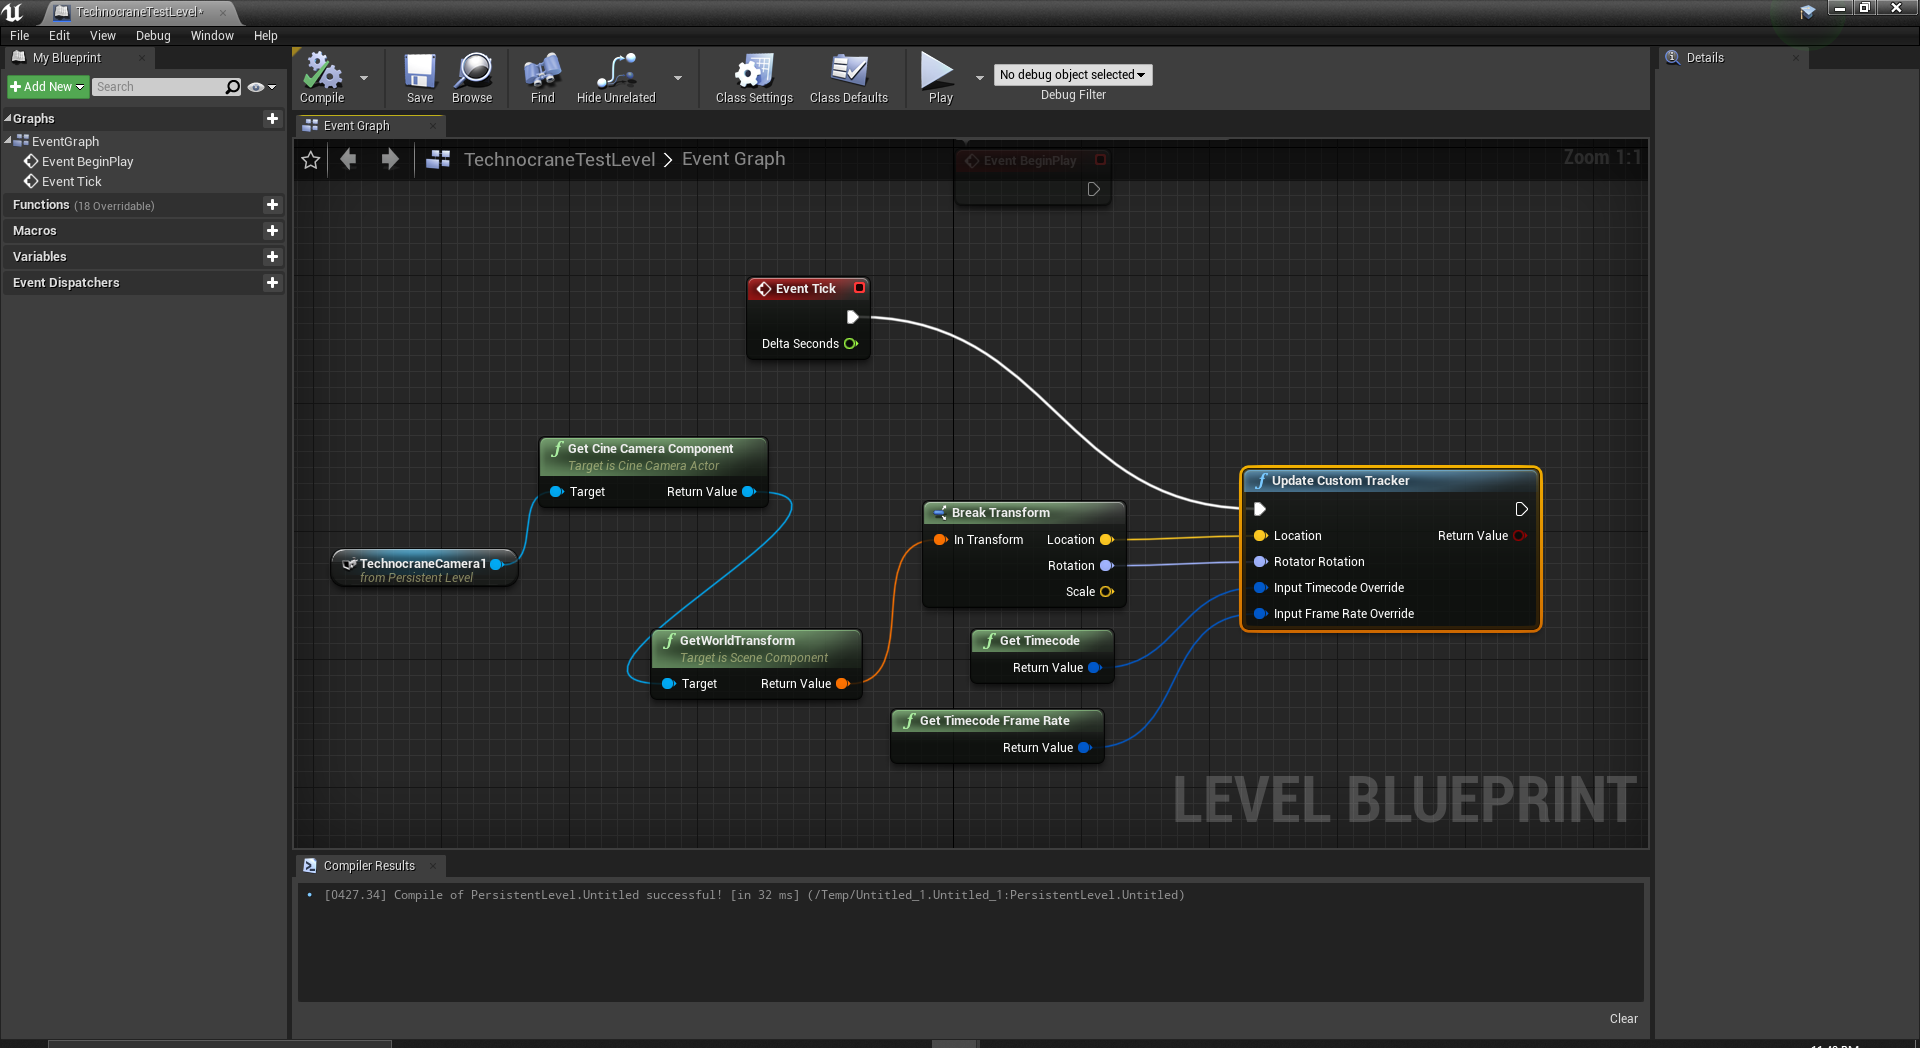Click Get Timecode Return Value pin

1095,667
